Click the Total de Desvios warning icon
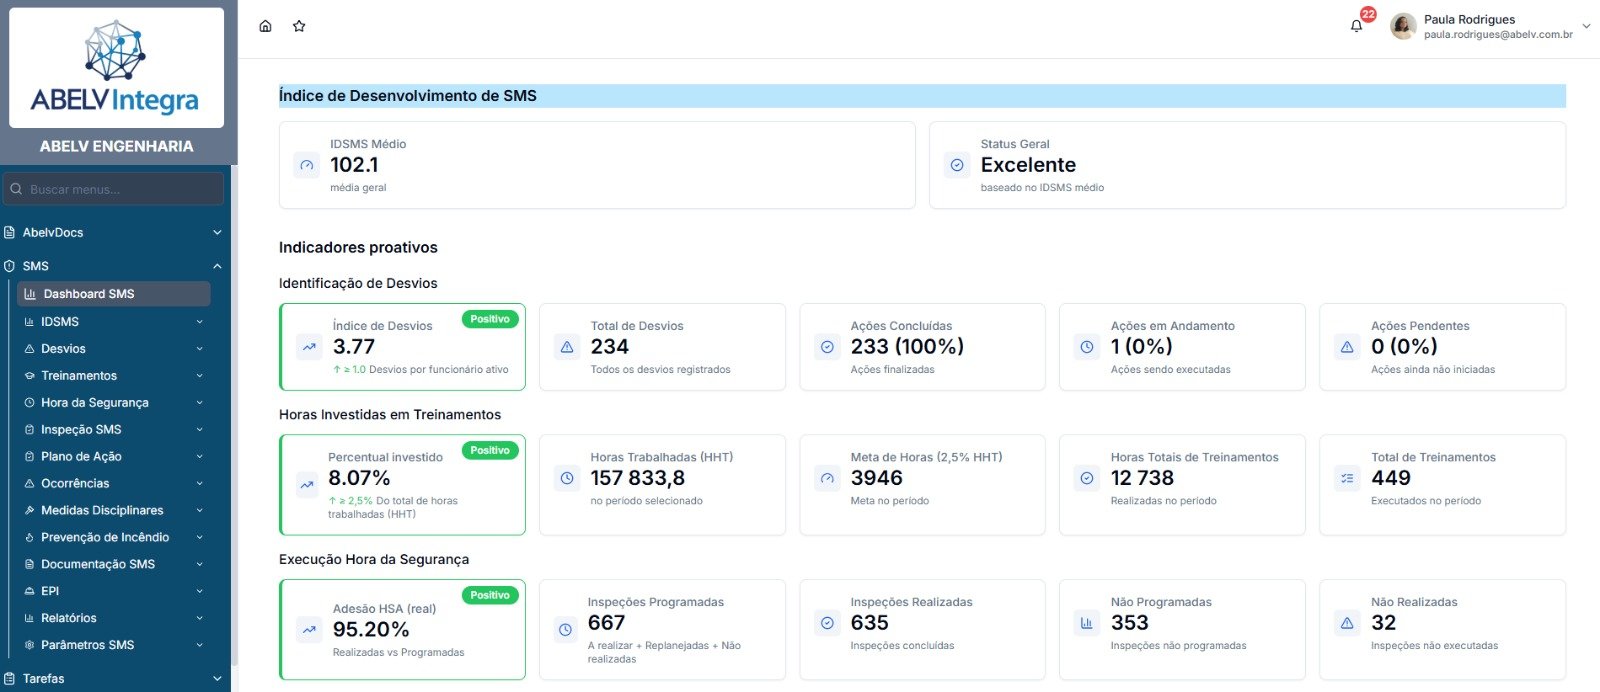 pyautogui.click(x=567, y=347)
